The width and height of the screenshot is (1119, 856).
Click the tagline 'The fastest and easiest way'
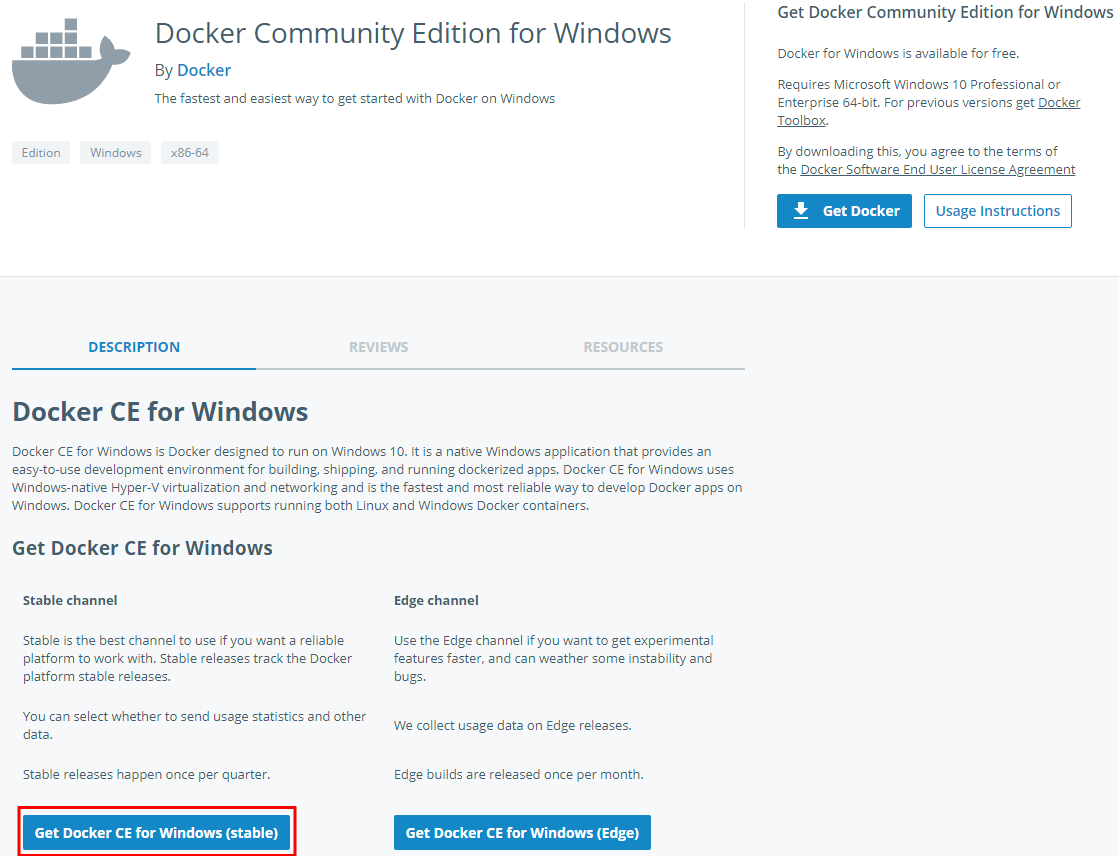click(355, 99)
